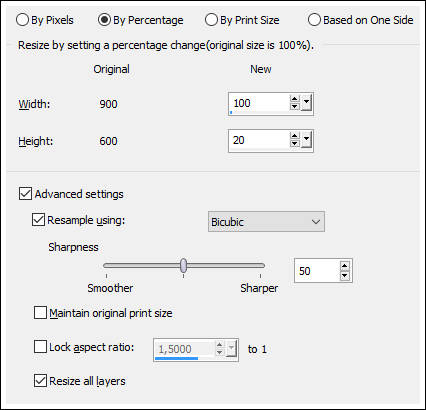Increase Height value with up arrow
Screen dimensions: 426x410
[294, 136]
